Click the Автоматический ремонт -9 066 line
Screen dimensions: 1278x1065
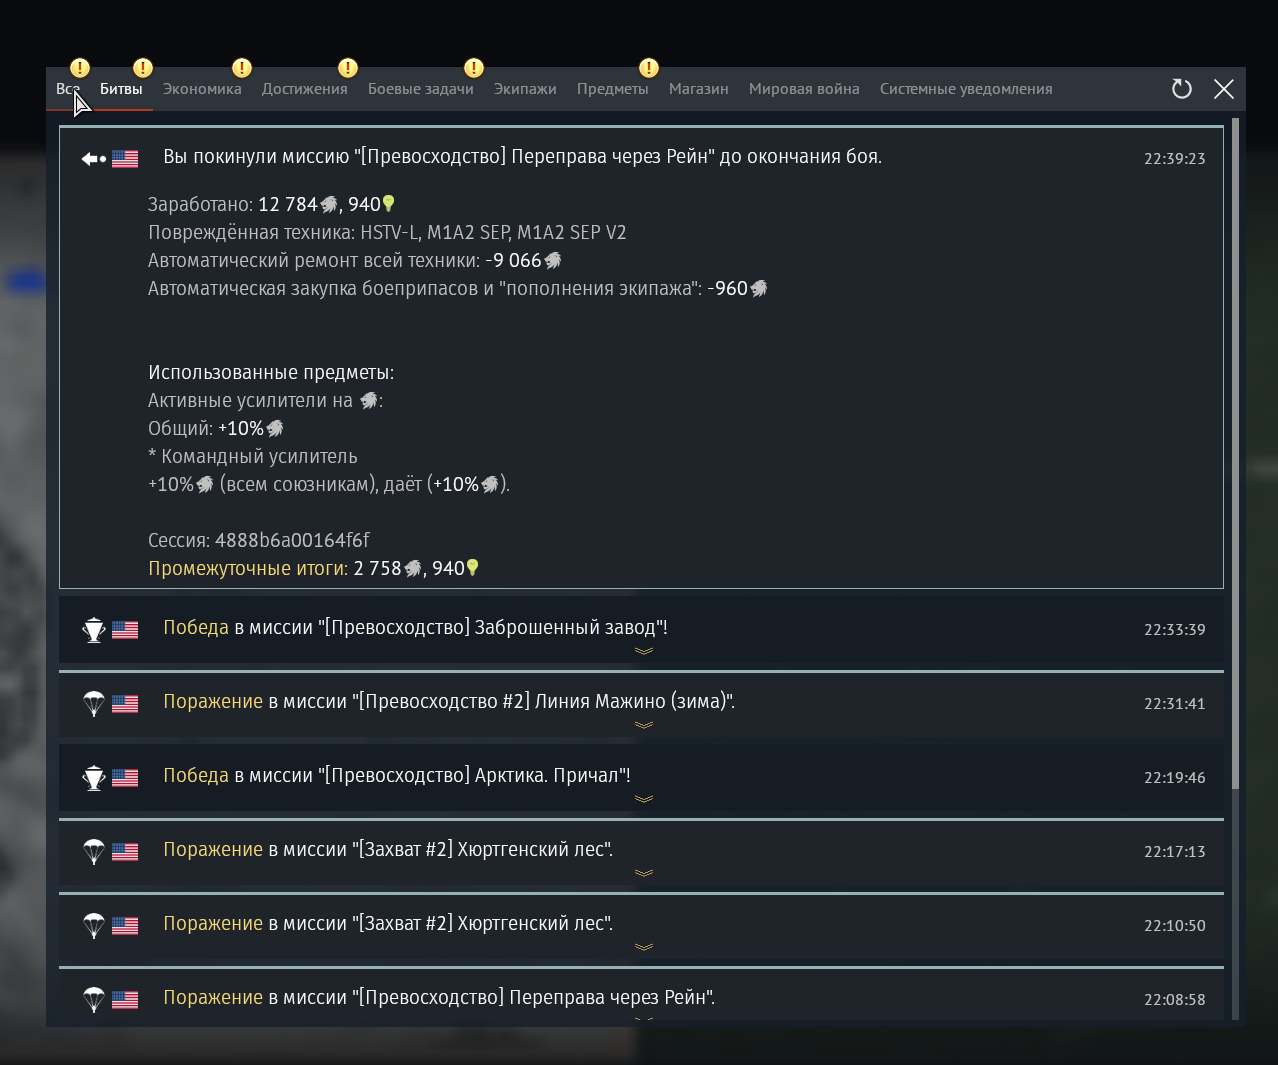(x=355, y=260)
